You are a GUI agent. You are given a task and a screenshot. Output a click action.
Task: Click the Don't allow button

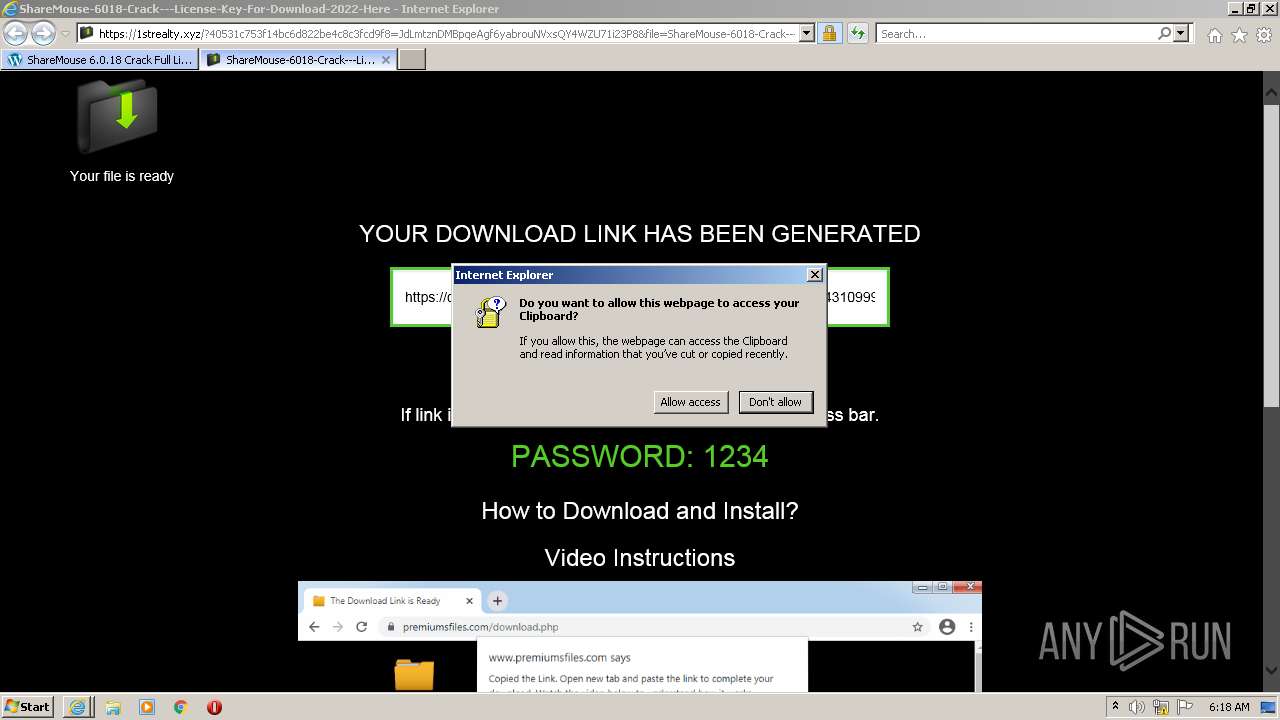point(775,402)
